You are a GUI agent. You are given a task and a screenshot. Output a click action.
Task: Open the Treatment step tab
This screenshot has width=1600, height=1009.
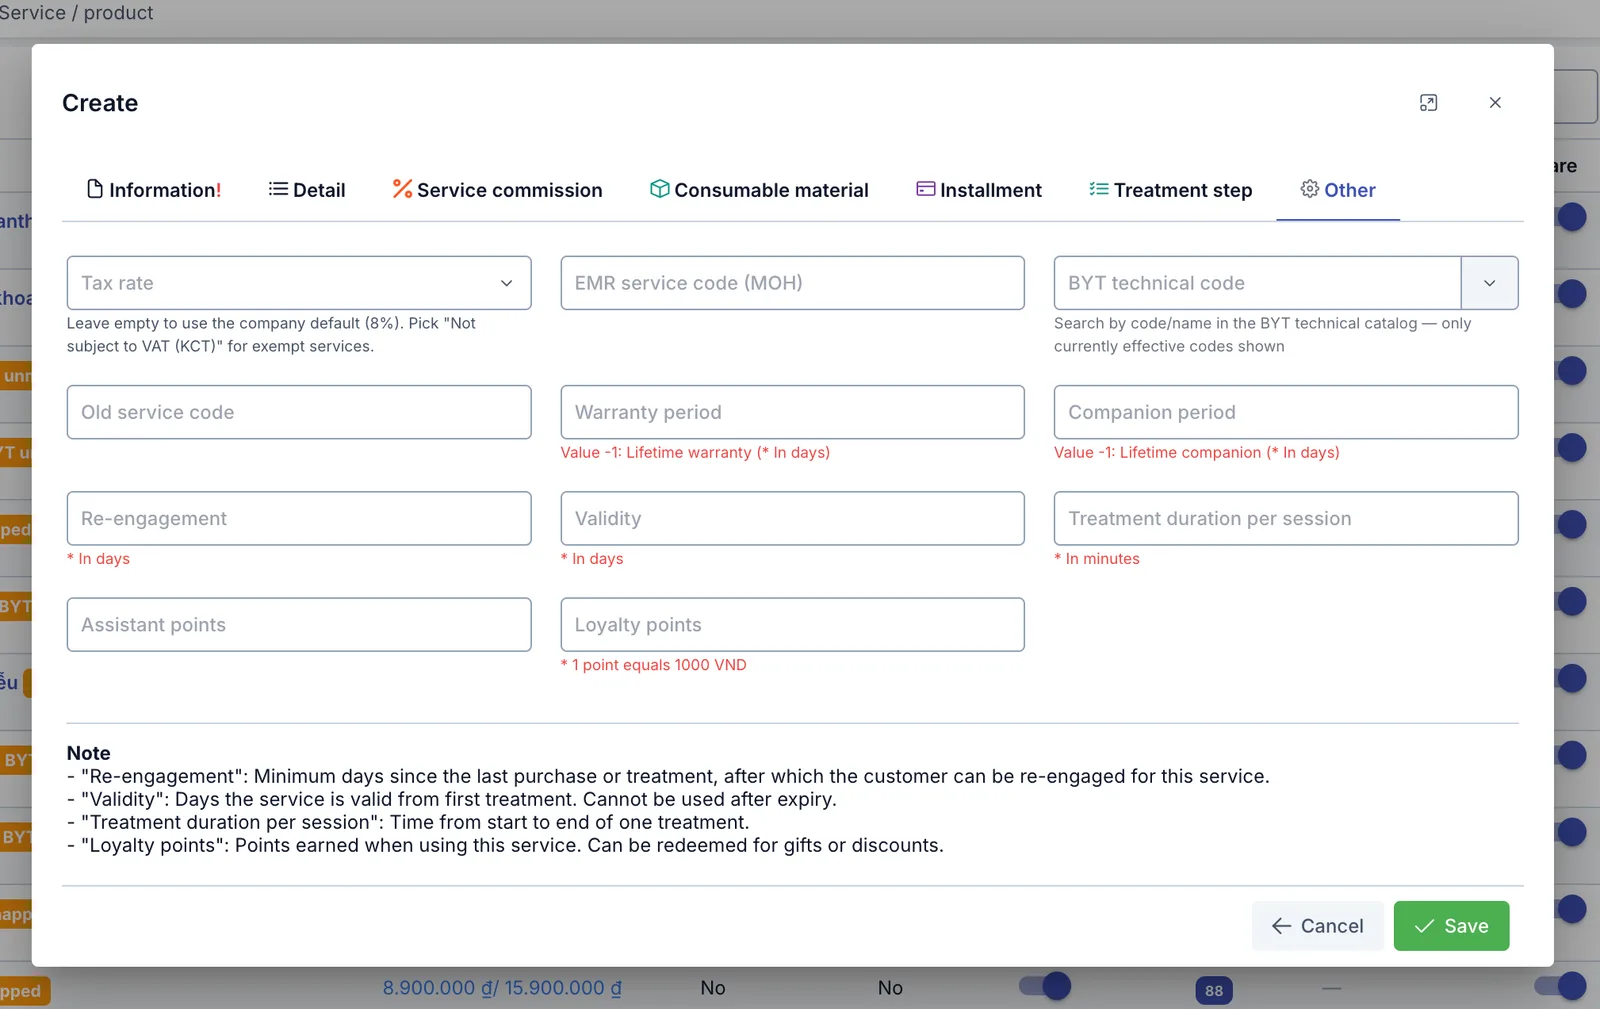pyautogui.click(x=1170, y=190)
